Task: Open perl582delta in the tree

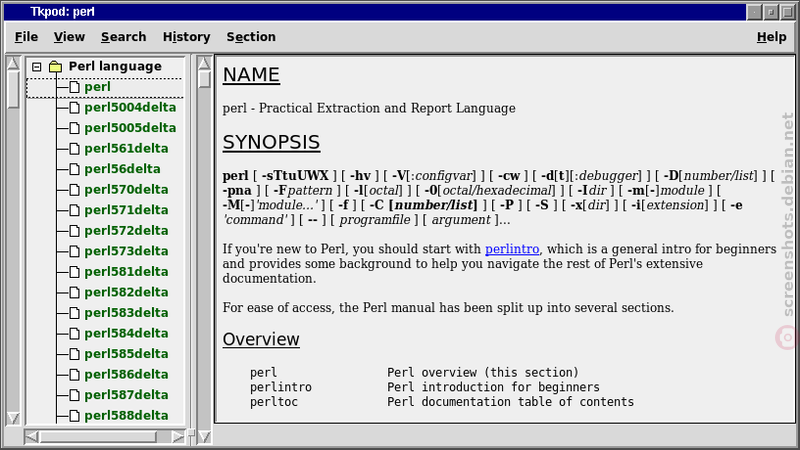Action: coord(126,292)
